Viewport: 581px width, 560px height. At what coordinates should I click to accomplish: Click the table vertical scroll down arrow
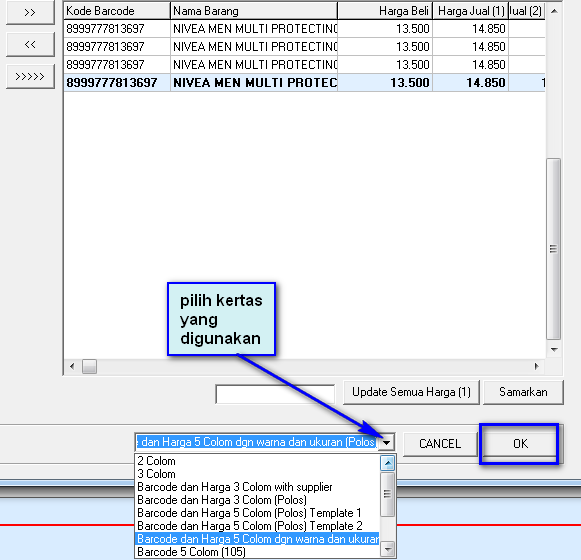coord(554,349)
